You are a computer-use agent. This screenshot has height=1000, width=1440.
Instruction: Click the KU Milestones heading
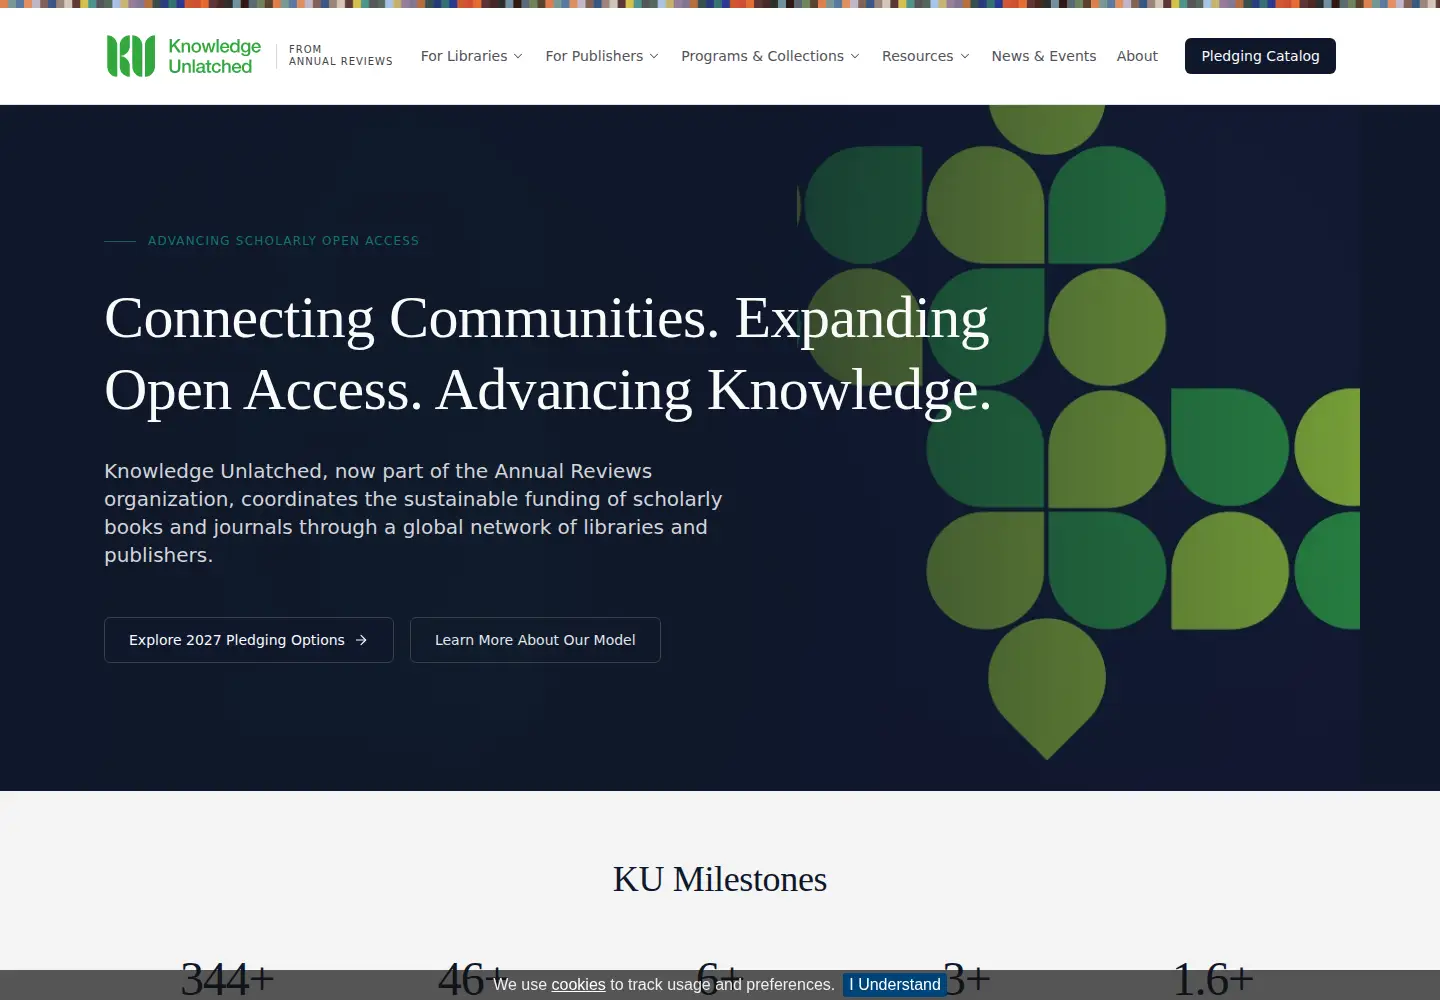pyautogui.click(x=720, y=879)
